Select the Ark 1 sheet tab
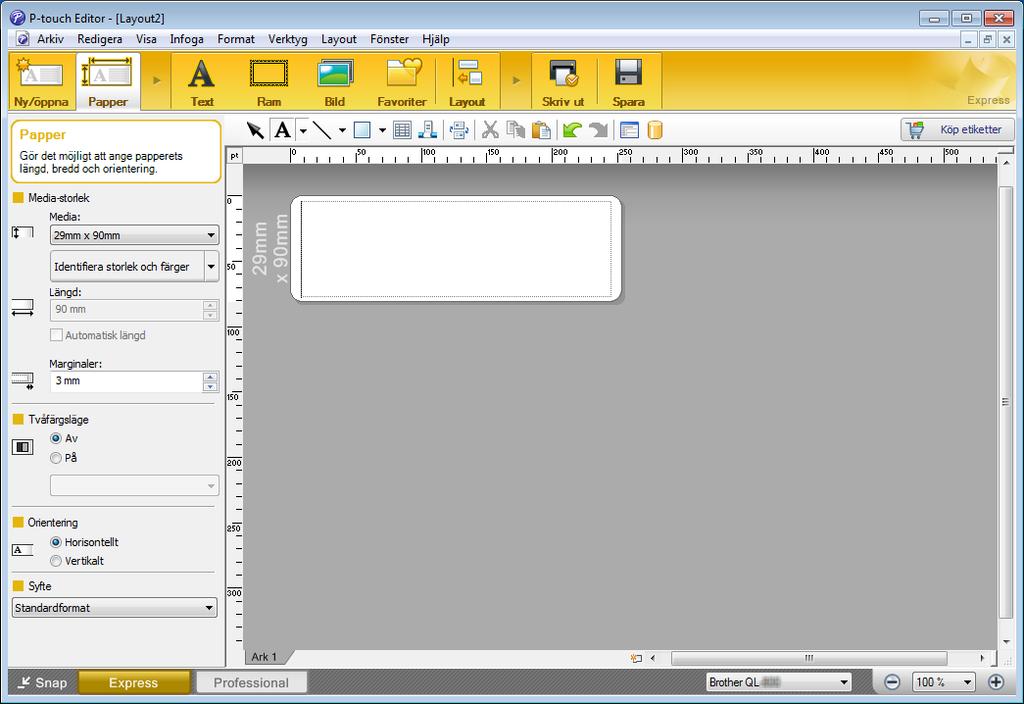1024x704 pixels. (x=264, y=657)
